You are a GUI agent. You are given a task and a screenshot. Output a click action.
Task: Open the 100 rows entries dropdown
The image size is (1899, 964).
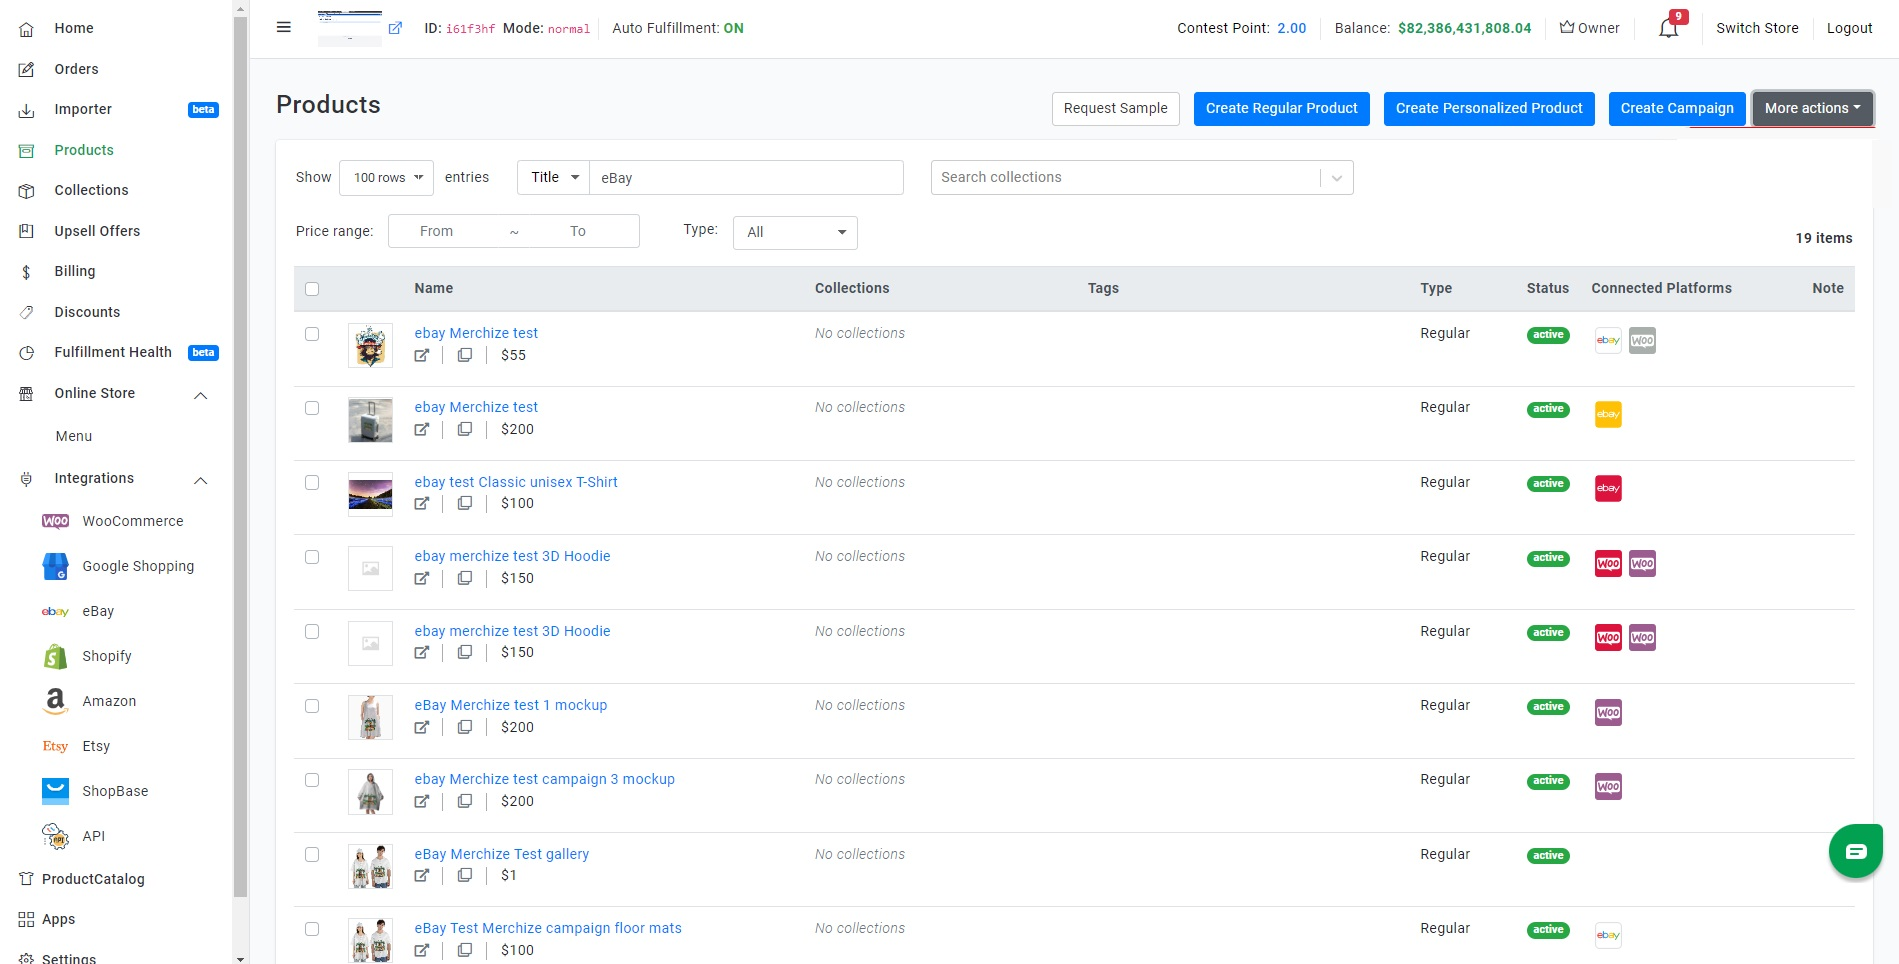(x=387, y=178)
